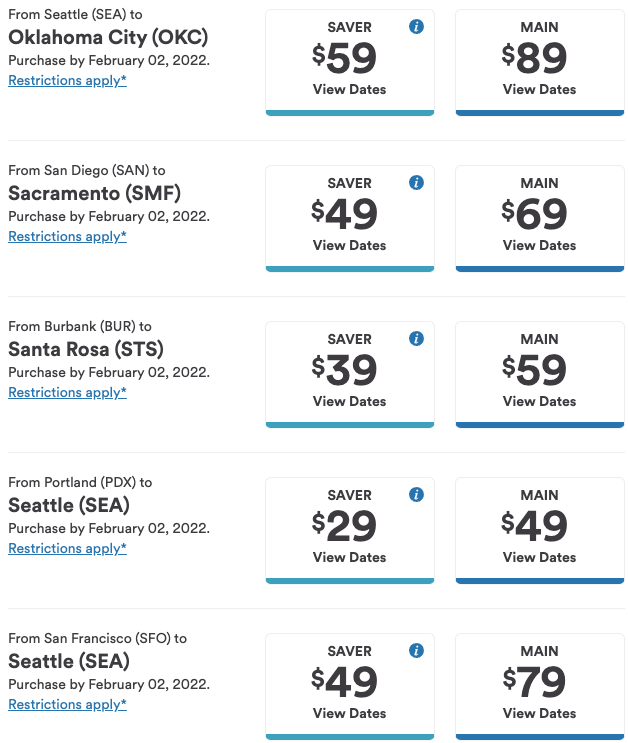Choose $69 Main fare to Sacramento
628x743 pixels.
tap(540, 218)
